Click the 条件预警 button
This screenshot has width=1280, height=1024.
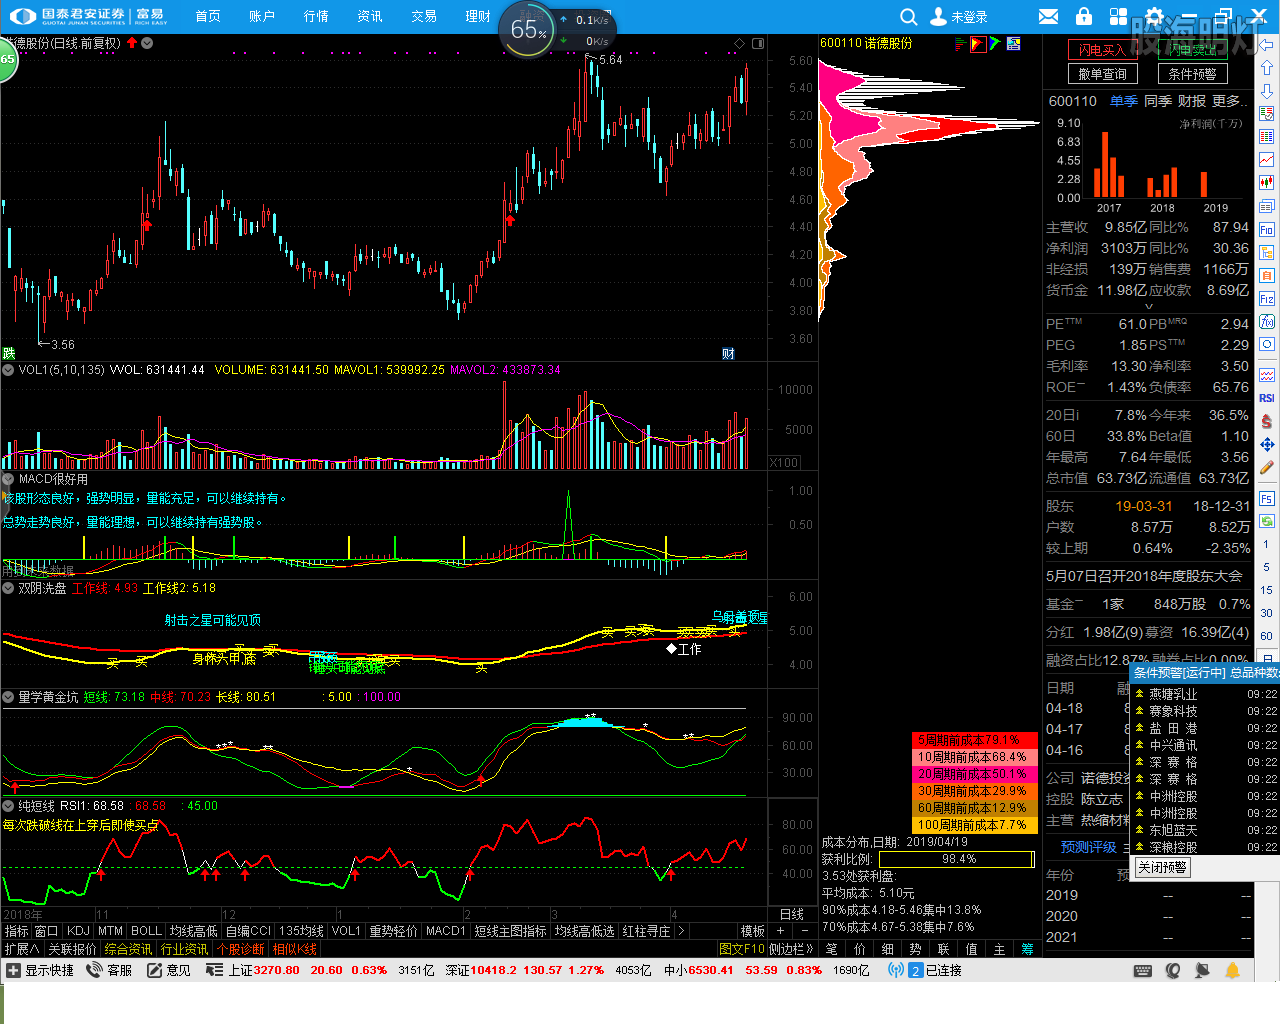(1193, 74)
